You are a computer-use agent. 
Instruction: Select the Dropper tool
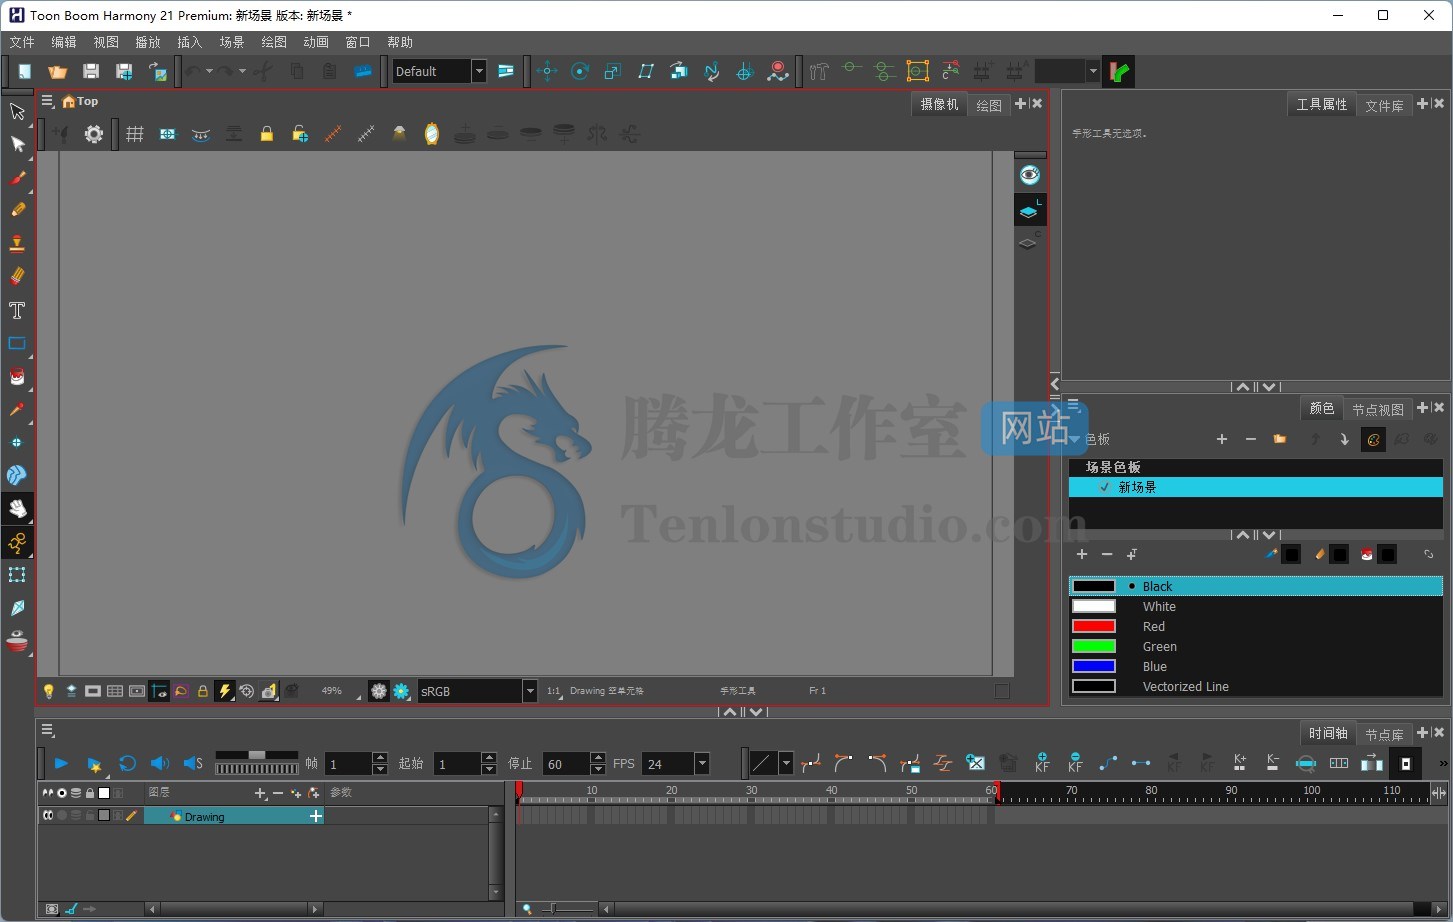[x=17, y=409]
